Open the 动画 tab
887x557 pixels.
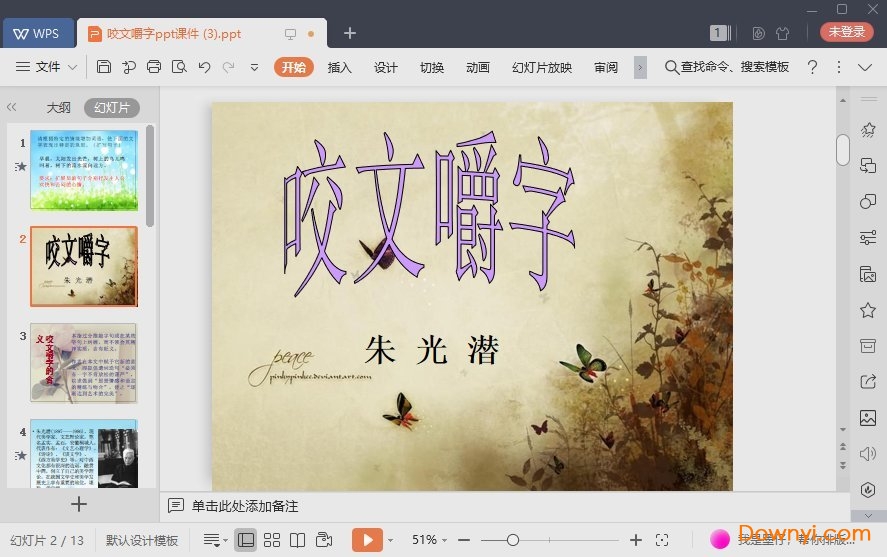477,67
